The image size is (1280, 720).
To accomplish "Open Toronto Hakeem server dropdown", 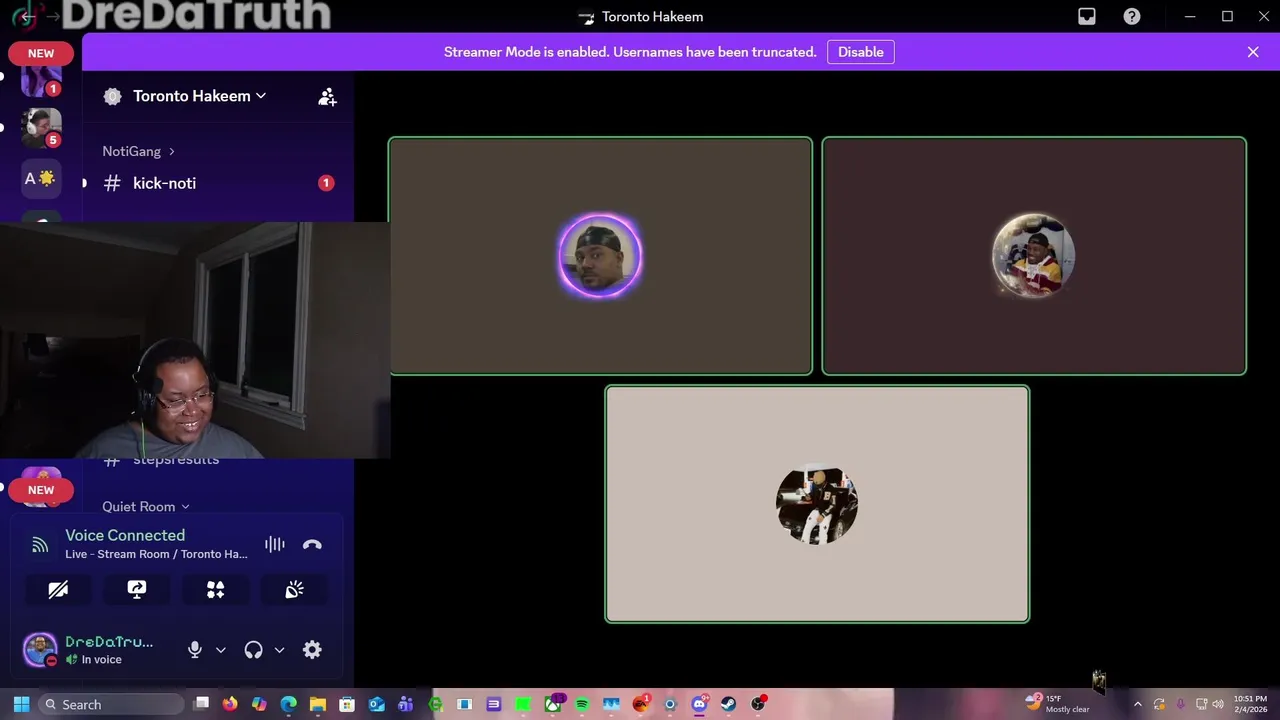I will click(x=200, y=96).
